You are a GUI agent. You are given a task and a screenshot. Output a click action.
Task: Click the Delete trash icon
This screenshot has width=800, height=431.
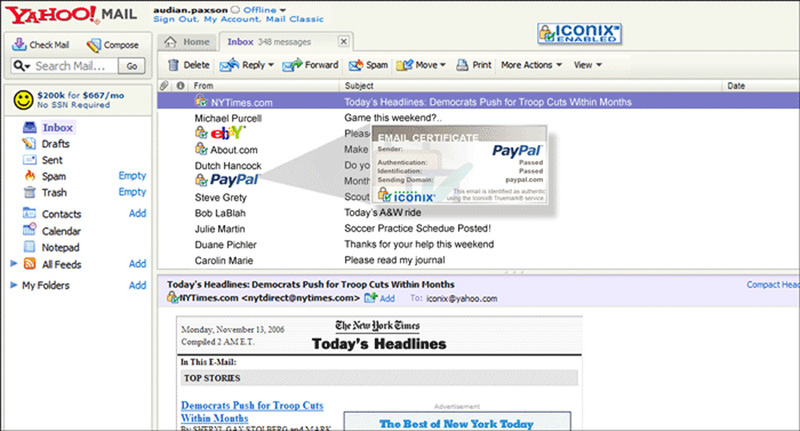pos(173,65)
